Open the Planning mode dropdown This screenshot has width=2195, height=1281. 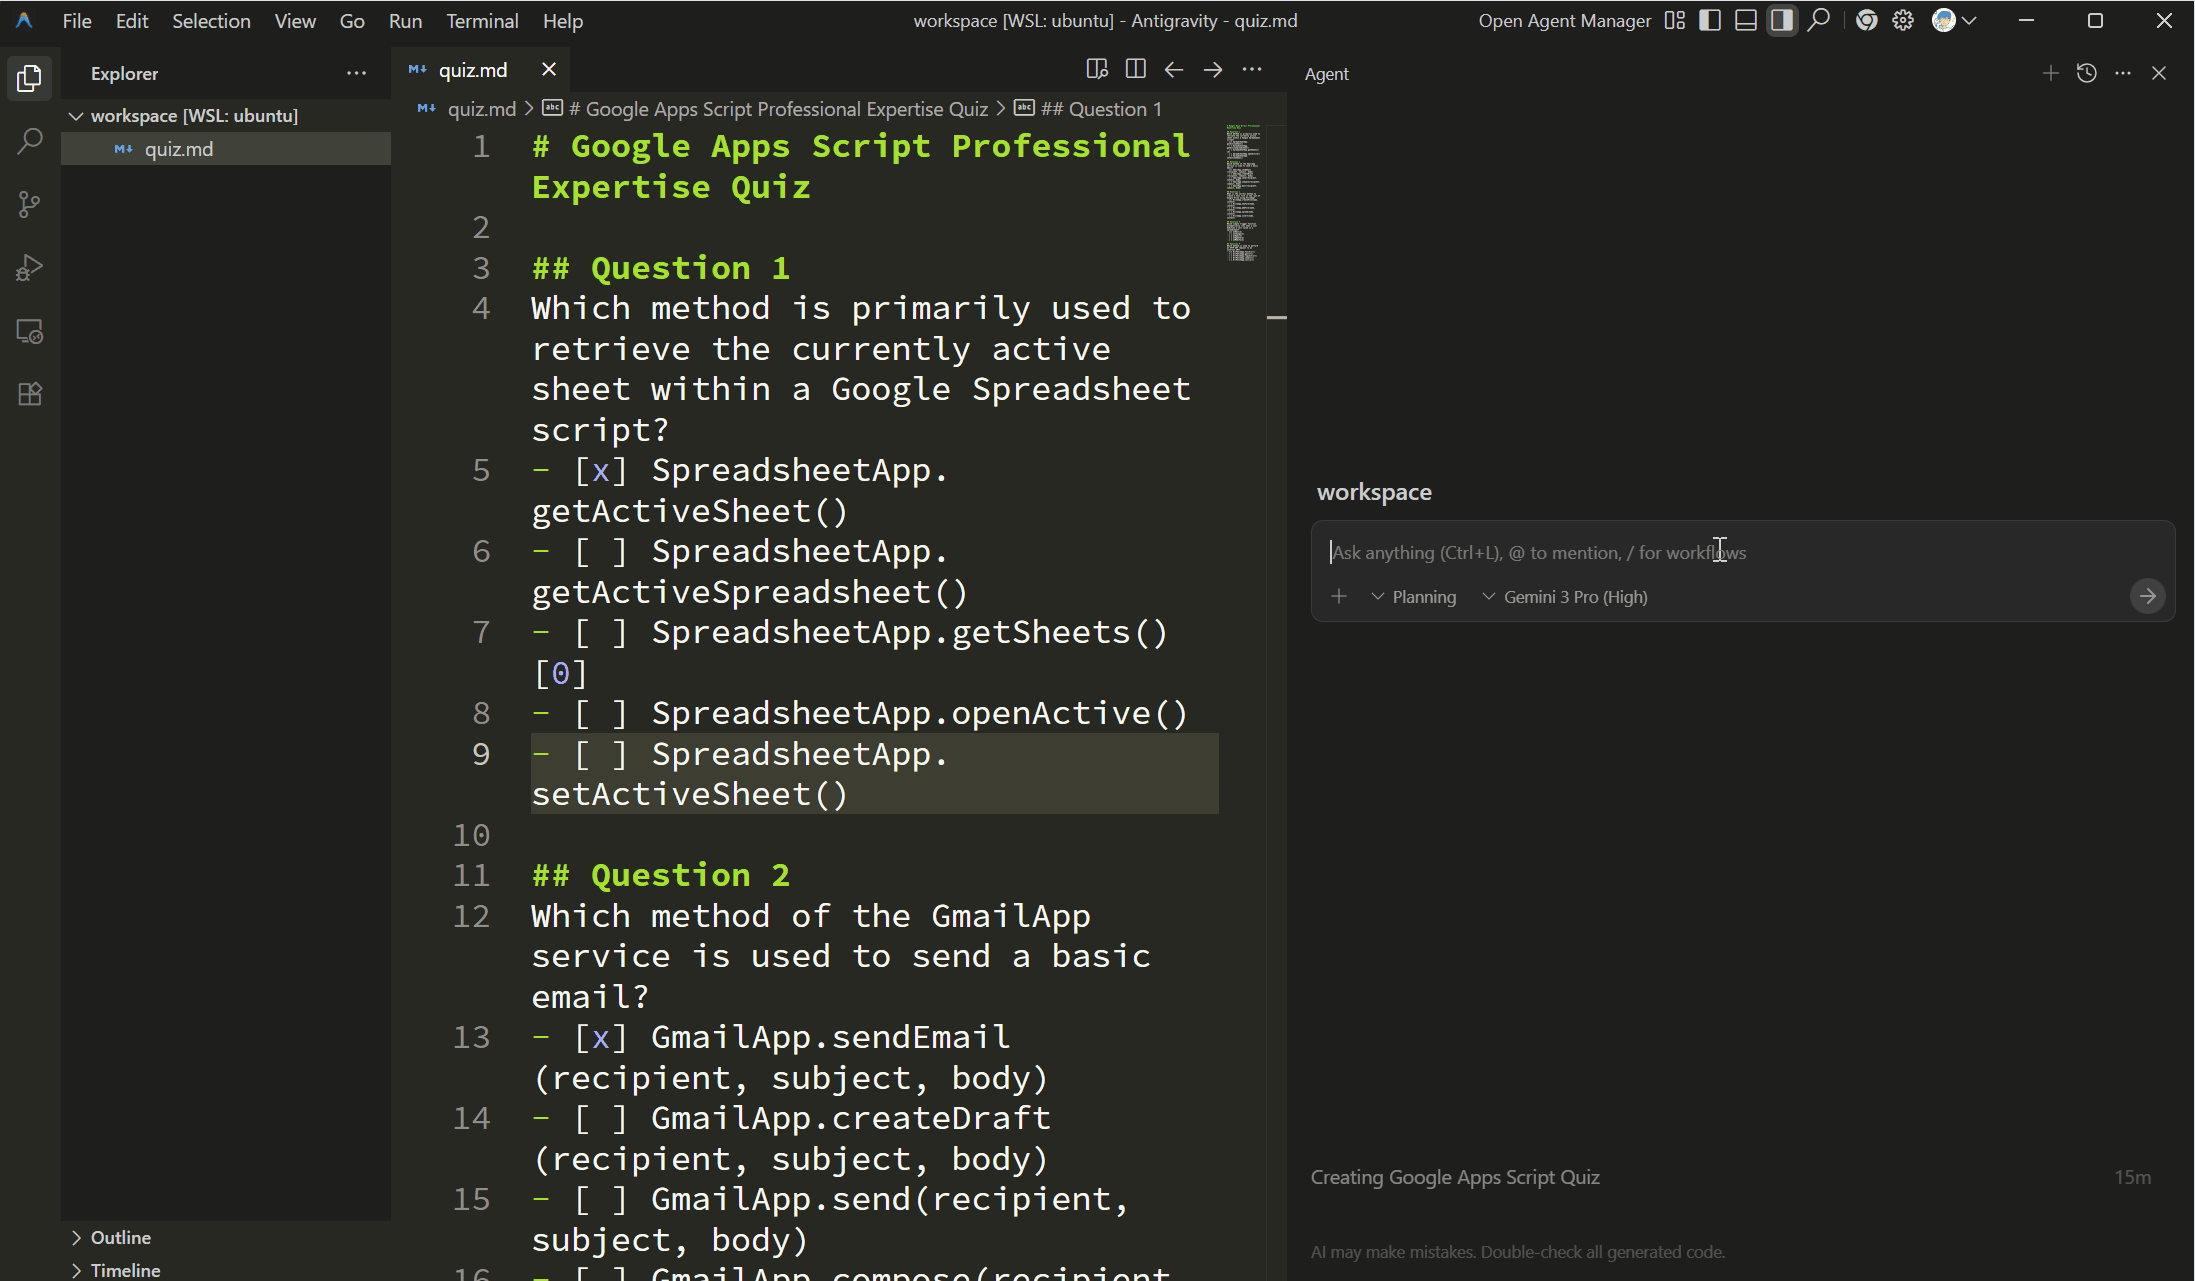coord(1414,597)
